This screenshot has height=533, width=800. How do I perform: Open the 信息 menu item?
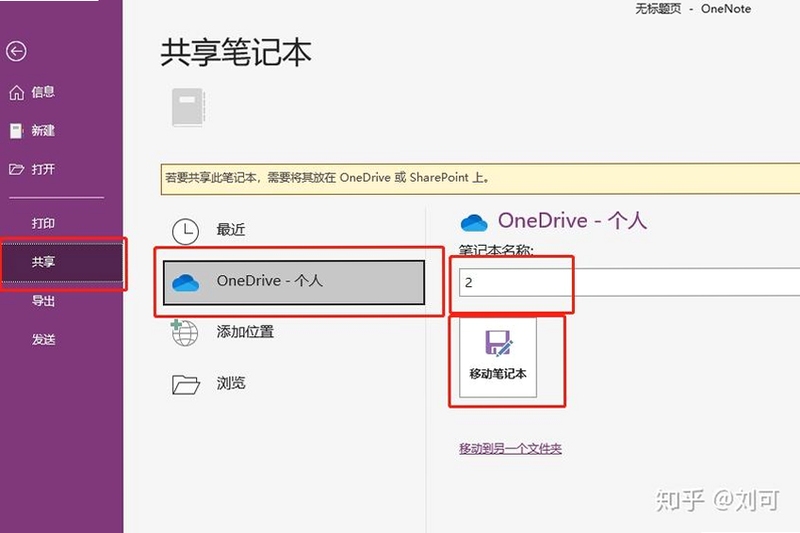click(x=32, y=92)
